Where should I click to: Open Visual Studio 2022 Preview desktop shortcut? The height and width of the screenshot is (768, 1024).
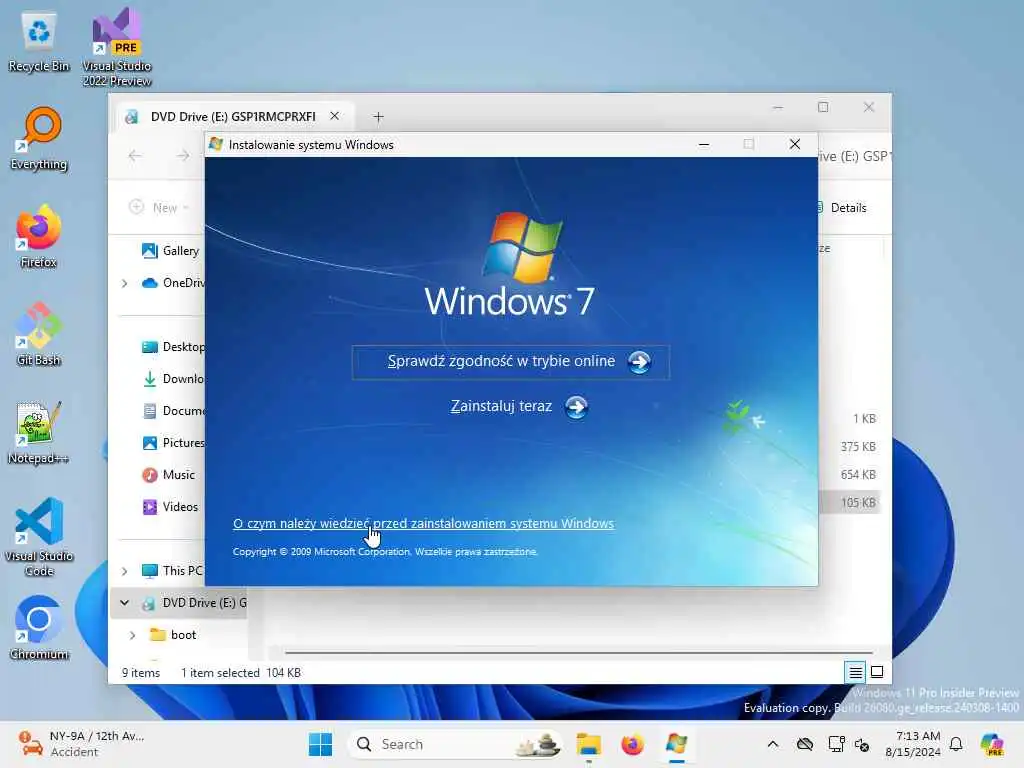(x=117, y=47)
